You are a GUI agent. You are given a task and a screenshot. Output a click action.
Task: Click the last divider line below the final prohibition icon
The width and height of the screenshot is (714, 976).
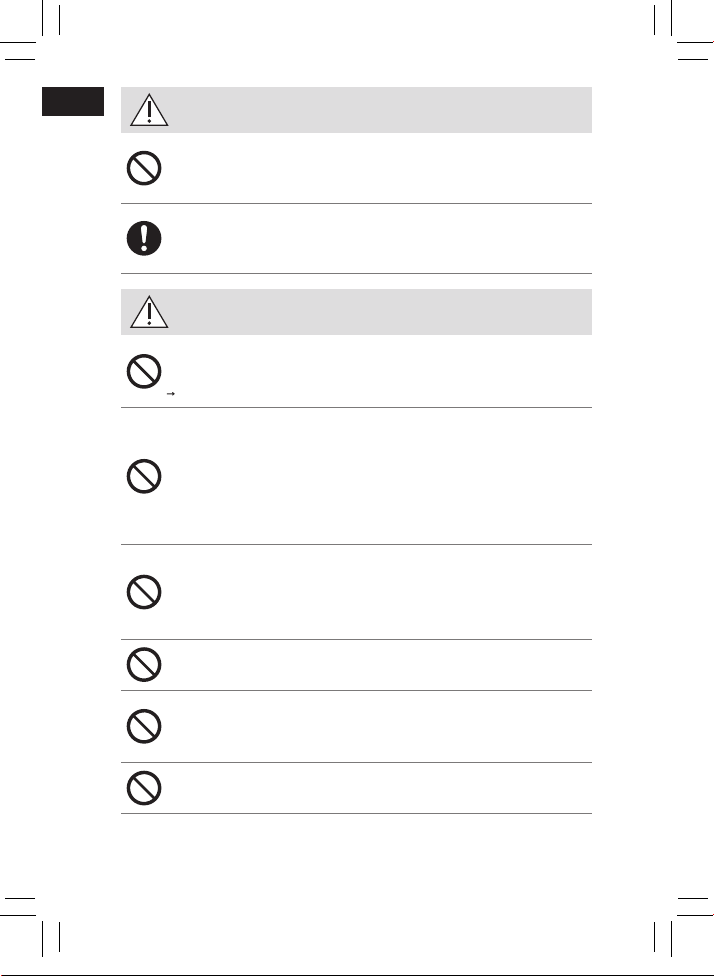point(356,814)
